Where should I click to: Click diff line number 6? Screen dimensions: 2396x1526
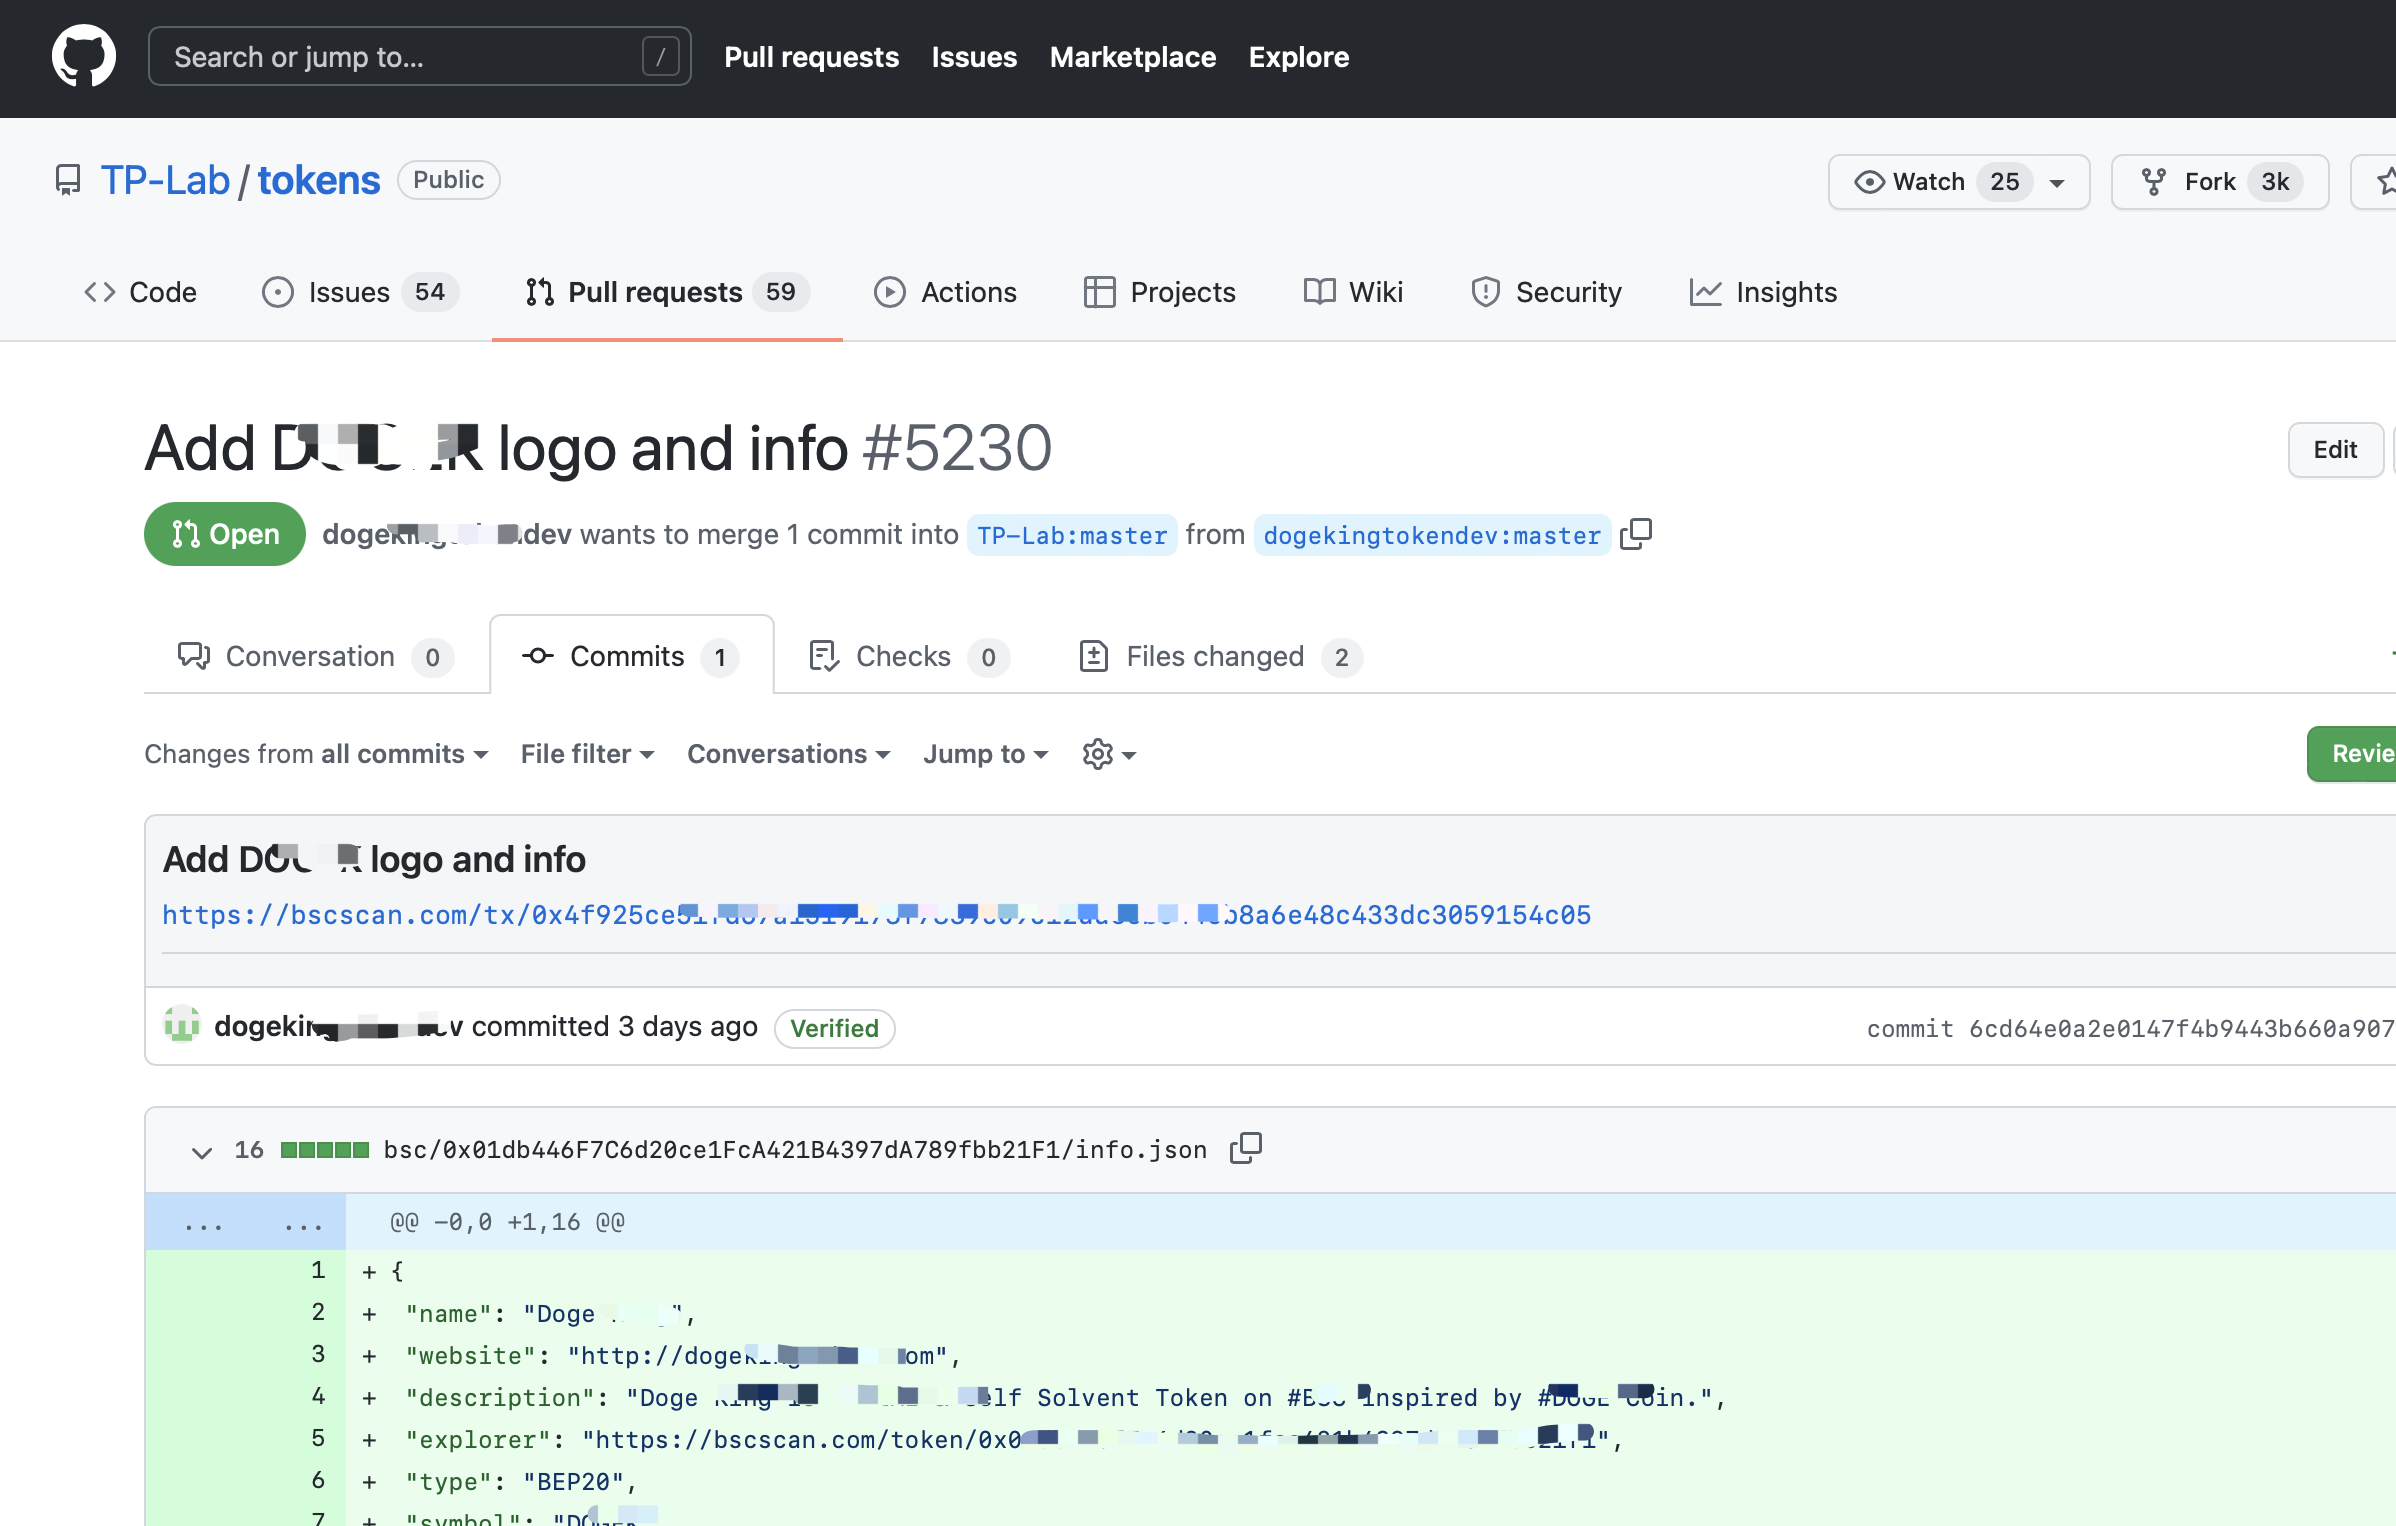[318, 1480]
